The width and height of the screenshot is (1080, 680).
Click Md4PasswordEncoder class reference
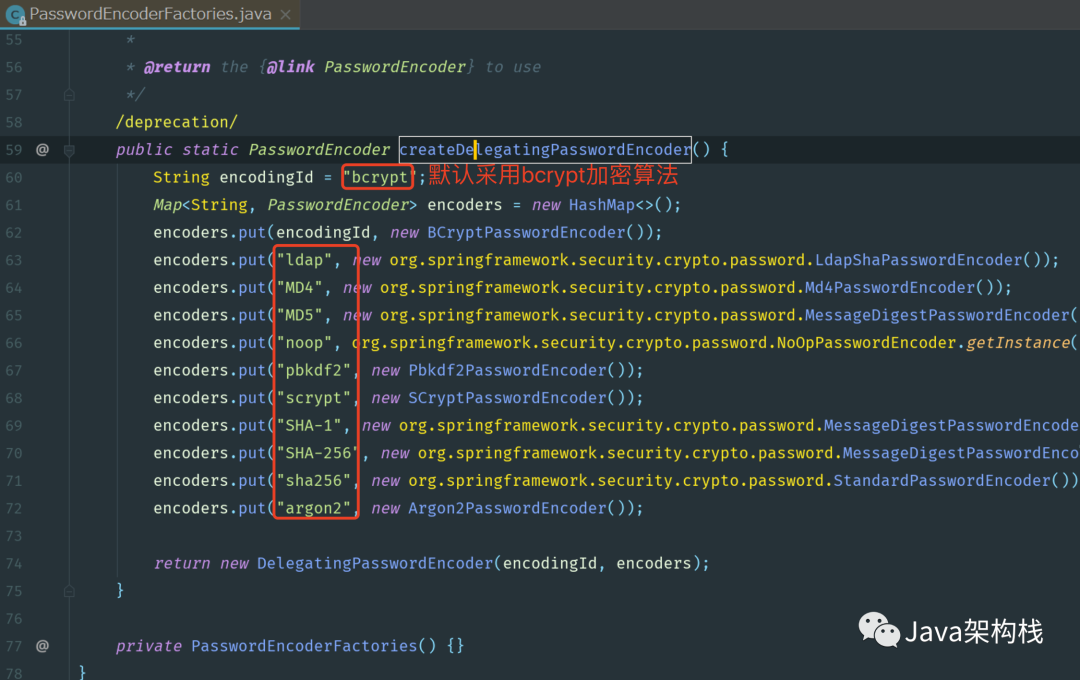(x=890, y=287)
